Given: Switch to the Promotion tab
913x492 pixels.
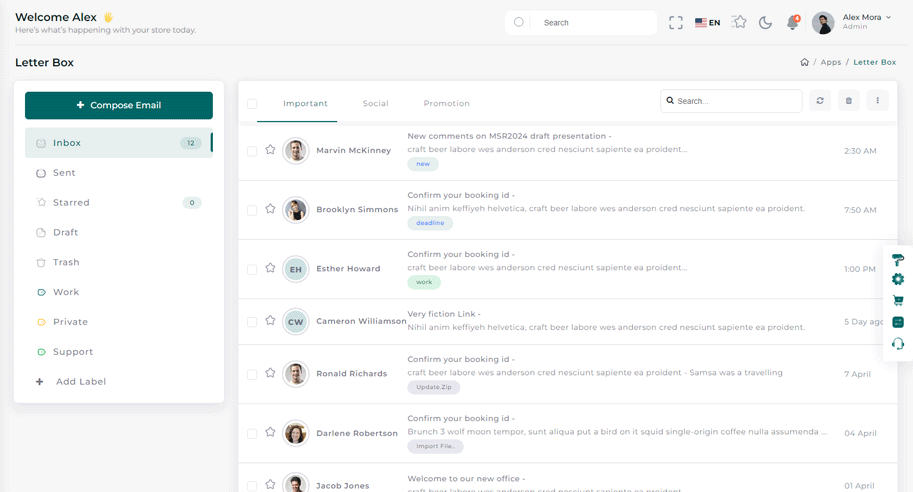Looking at the screenshot, I should pos(446,104).
